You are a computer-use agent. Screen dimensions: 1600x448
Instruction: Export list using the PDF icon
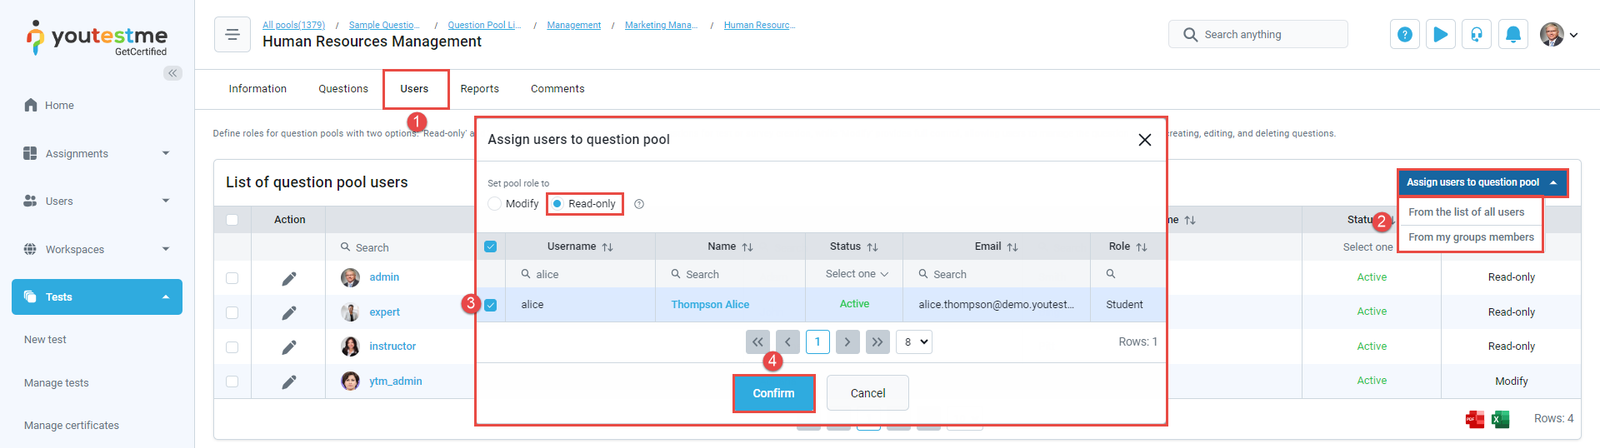[1474, 419]
